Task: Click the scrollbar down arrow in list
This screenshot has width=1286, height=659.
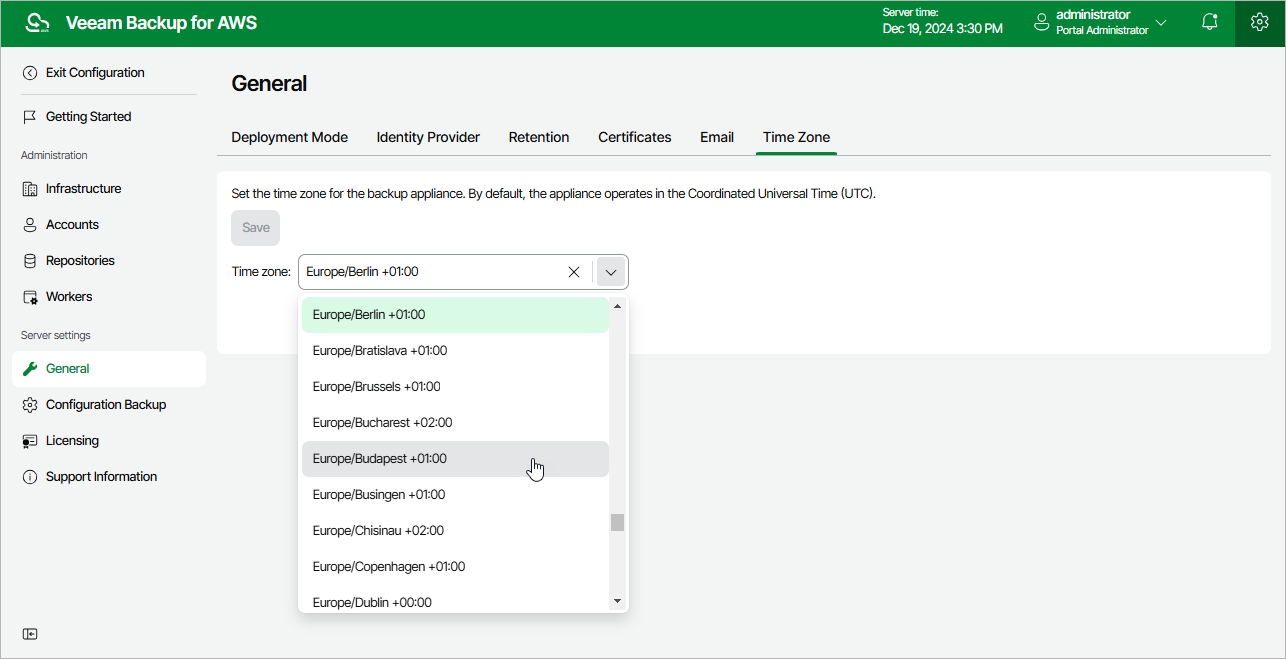Action: point(617,601)
